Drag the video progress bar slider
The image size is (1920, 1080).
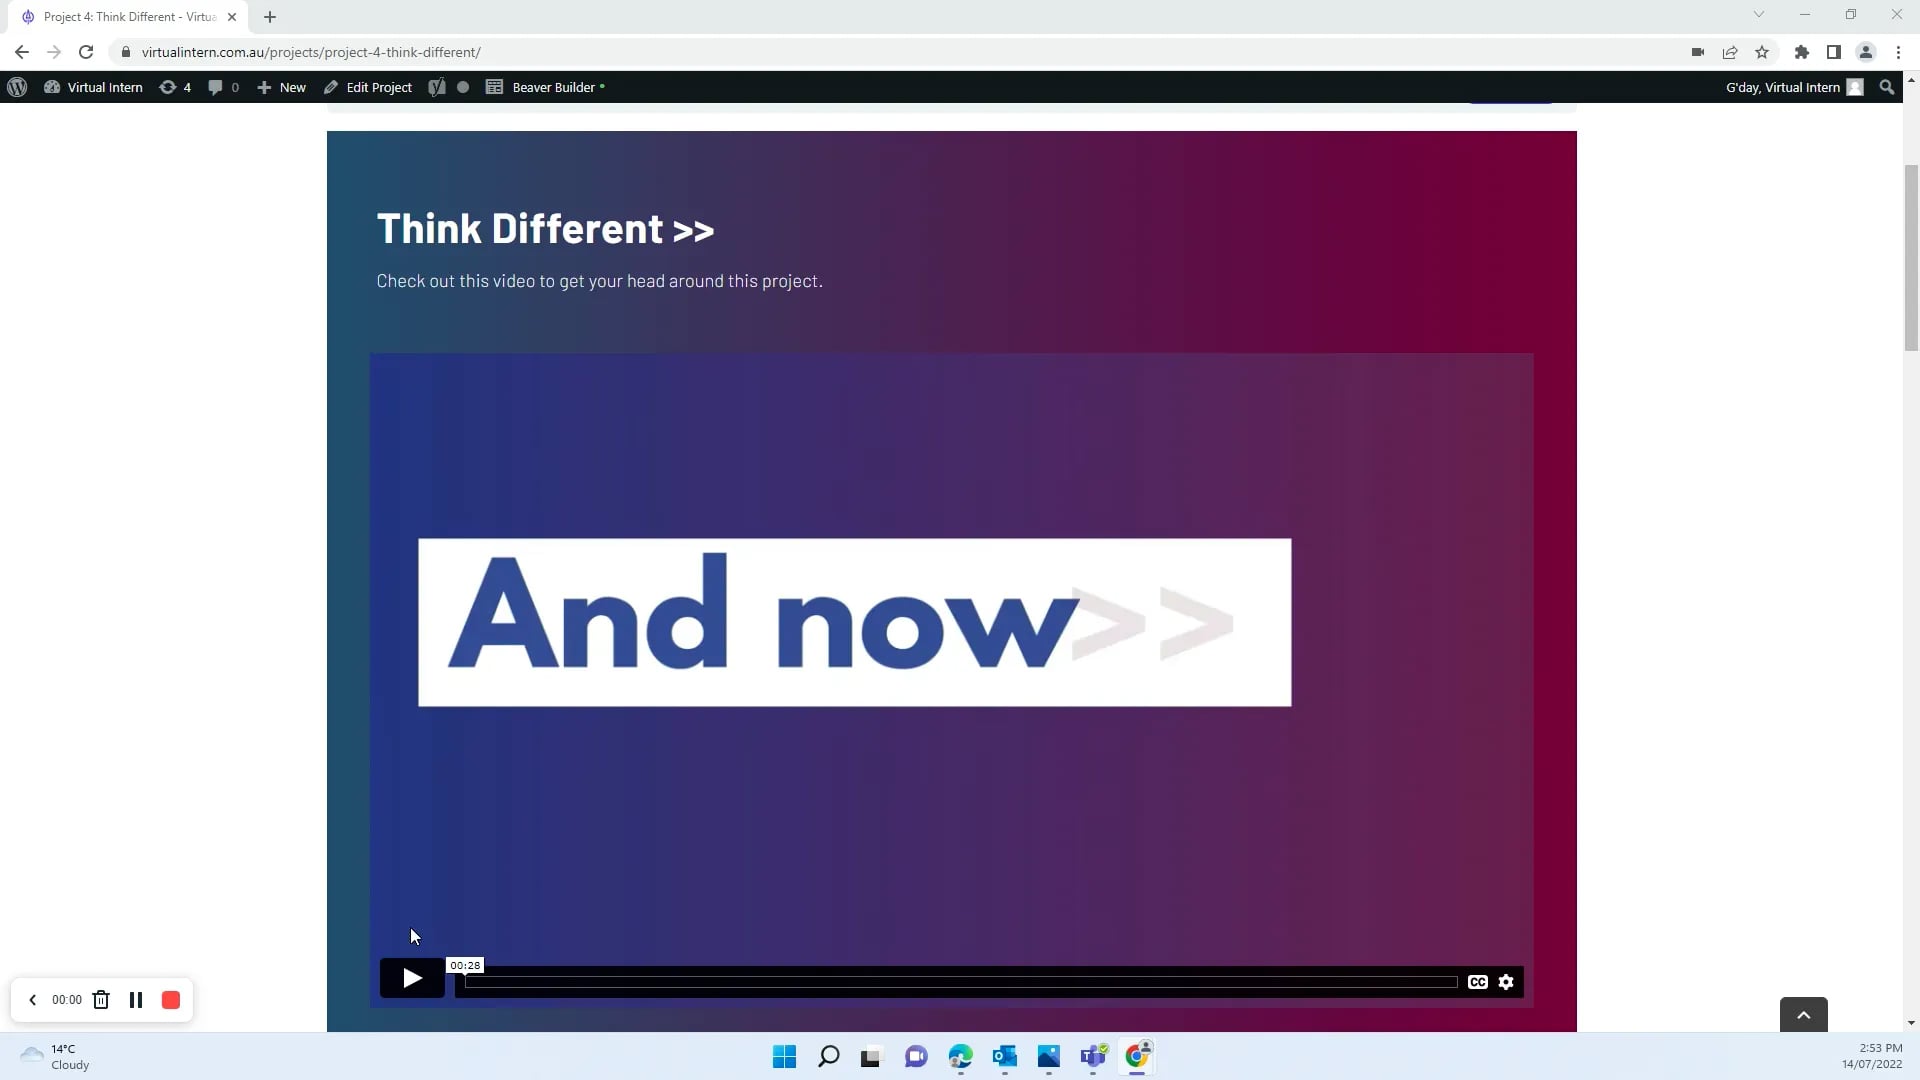[467, 981]
